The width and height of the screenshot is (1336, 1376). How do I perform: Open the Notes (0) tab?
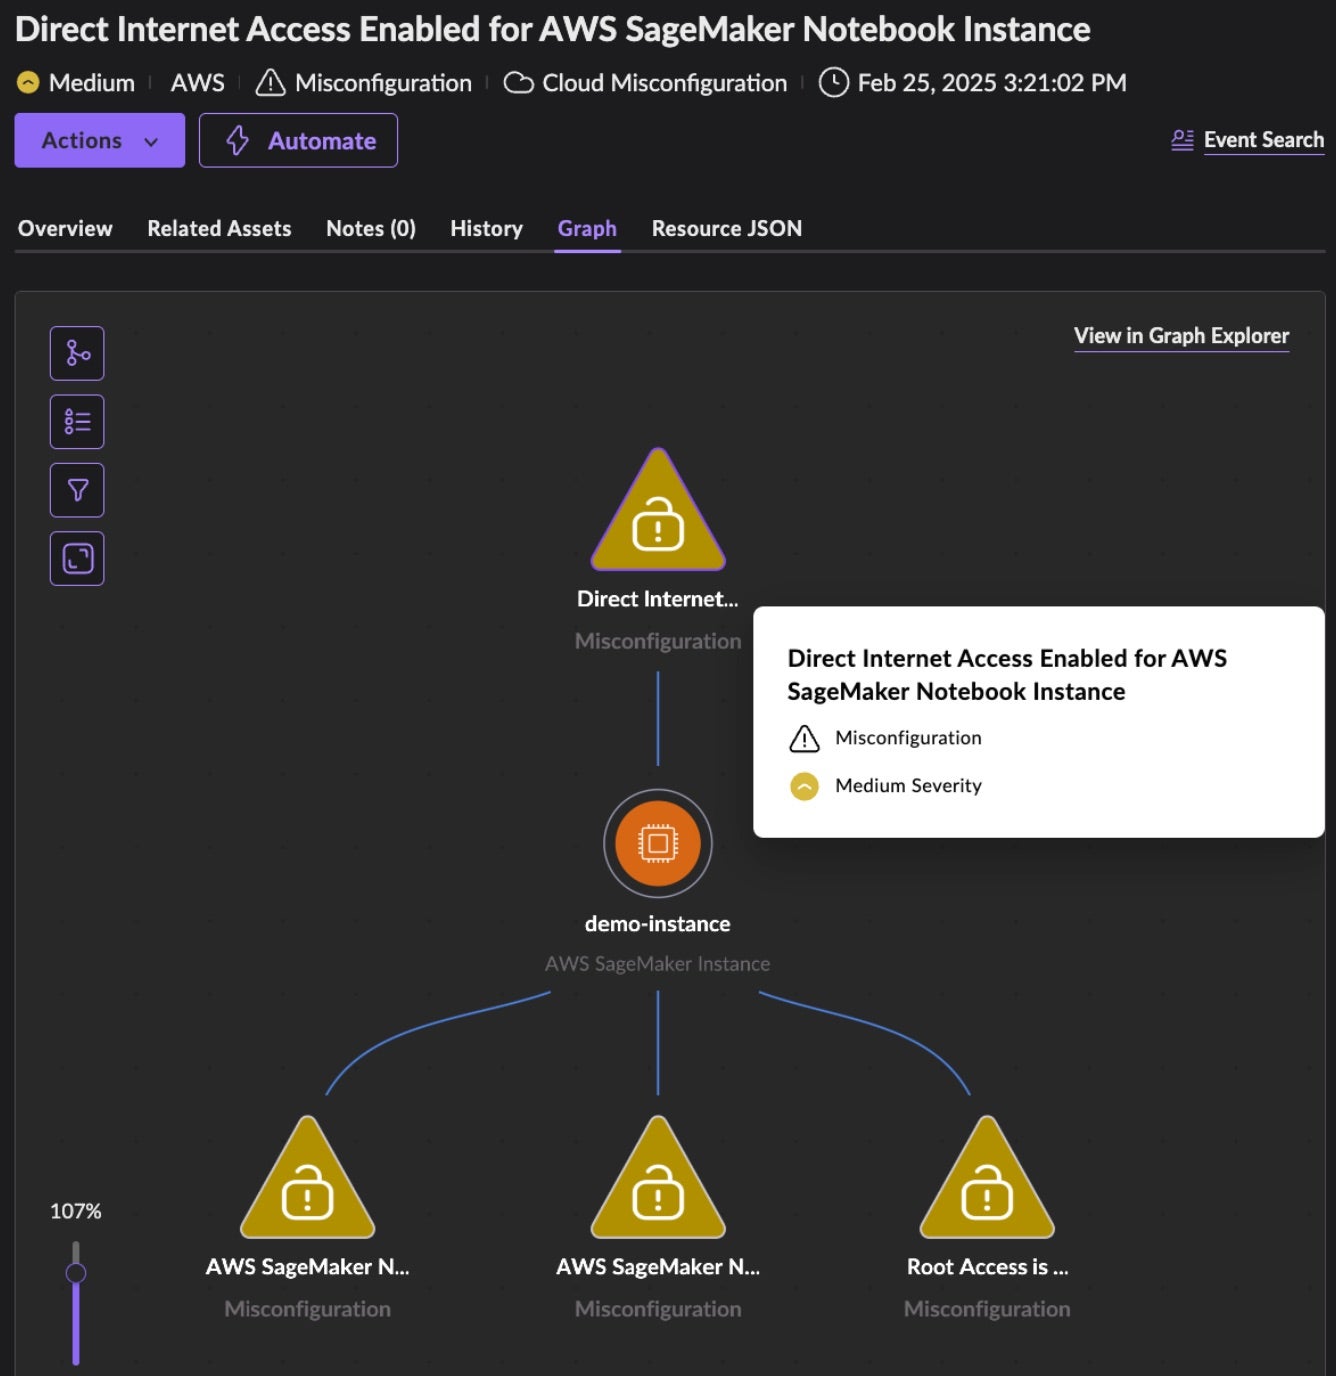tap(370, 229)
